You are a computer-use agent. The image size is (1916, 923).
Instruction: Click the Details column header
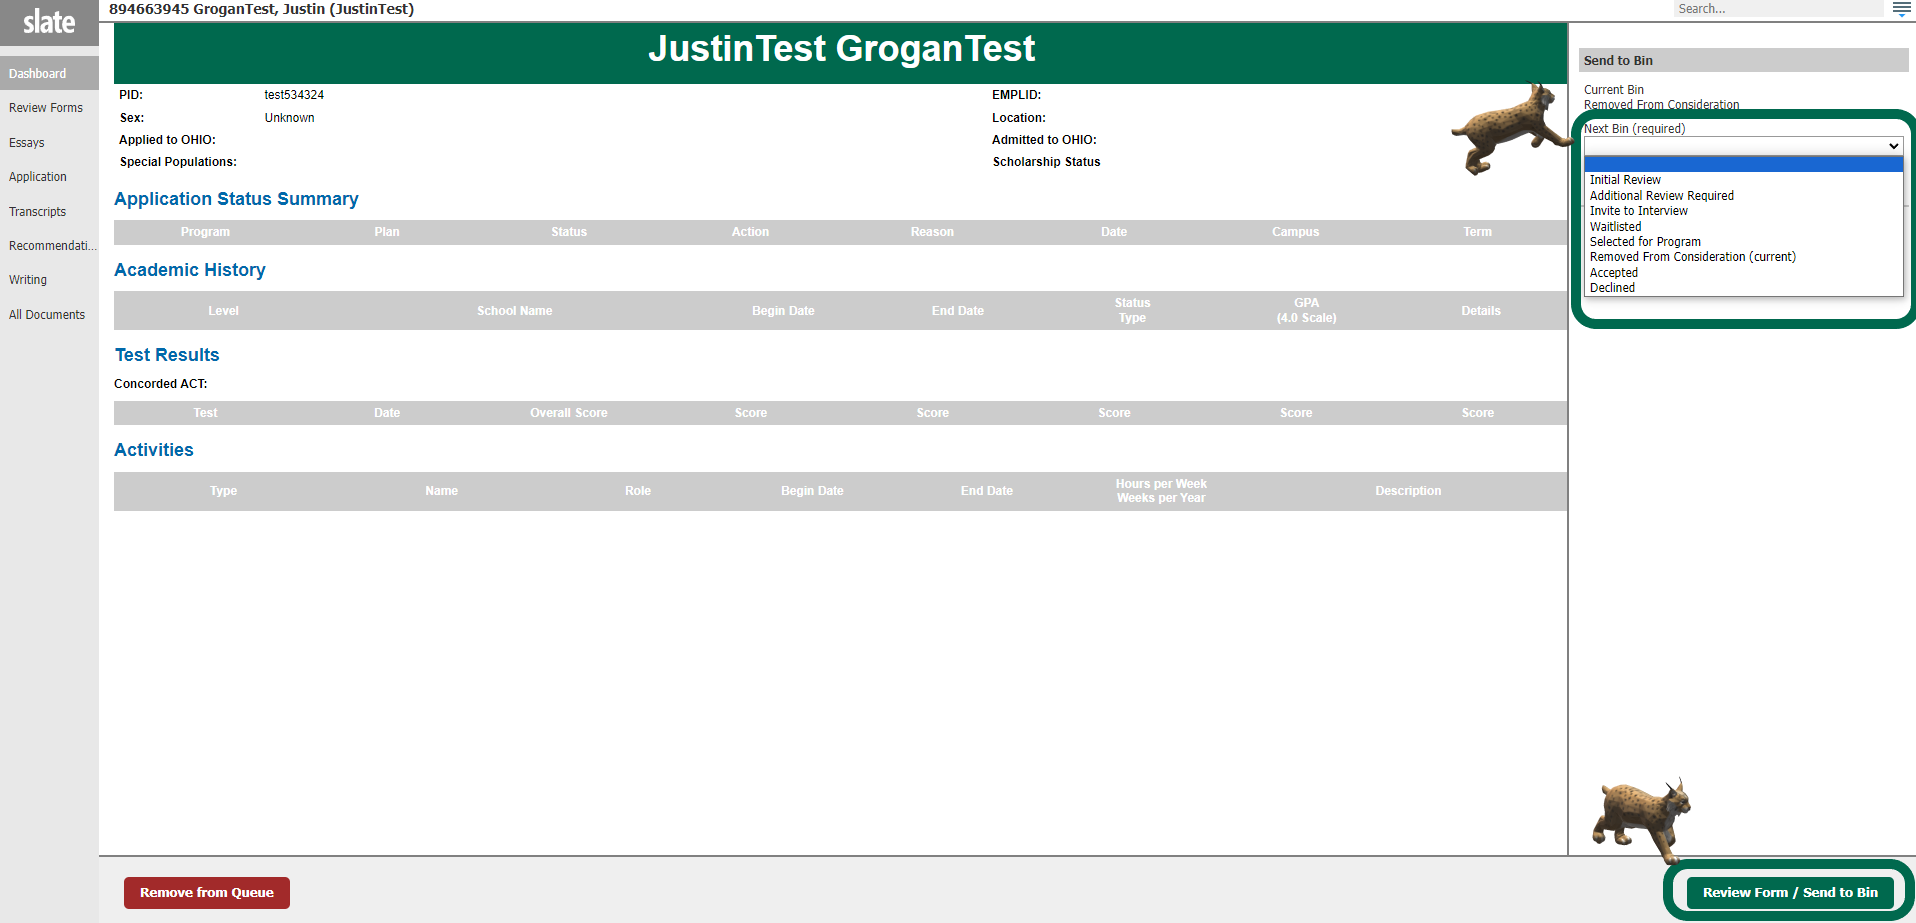[1480, 311]
